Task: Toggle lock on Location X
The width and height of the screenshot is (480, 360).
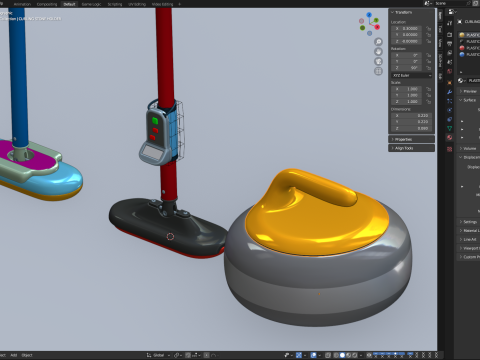Action: [428, 29]
